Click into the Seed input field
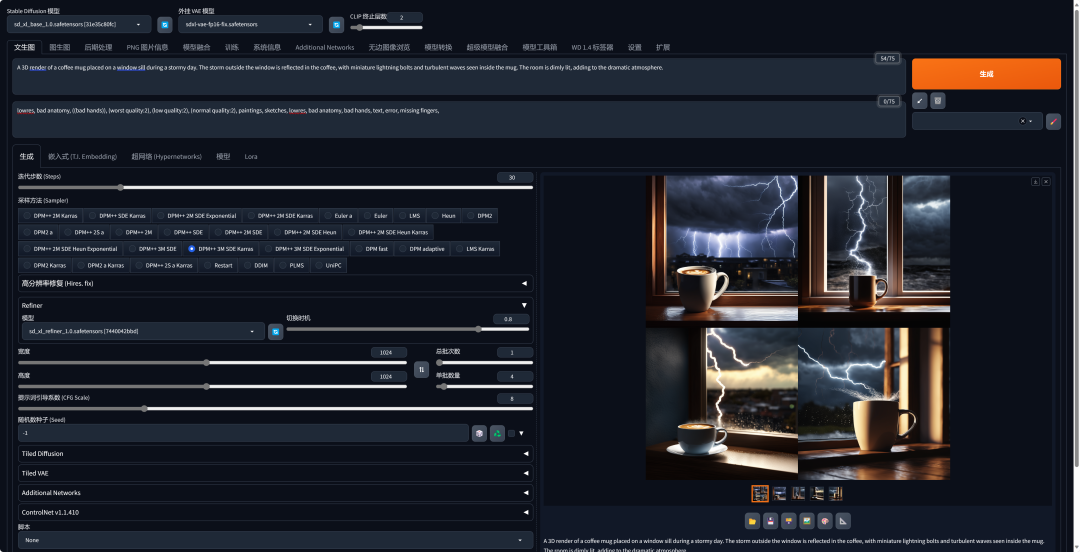The height and width of the screenshot is (552, 1080). click(240, 433)
